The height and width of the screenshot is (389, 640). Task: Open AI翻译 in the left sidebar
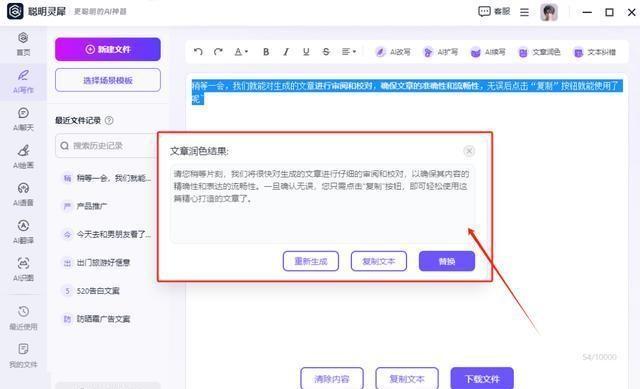tap(23, 232)
